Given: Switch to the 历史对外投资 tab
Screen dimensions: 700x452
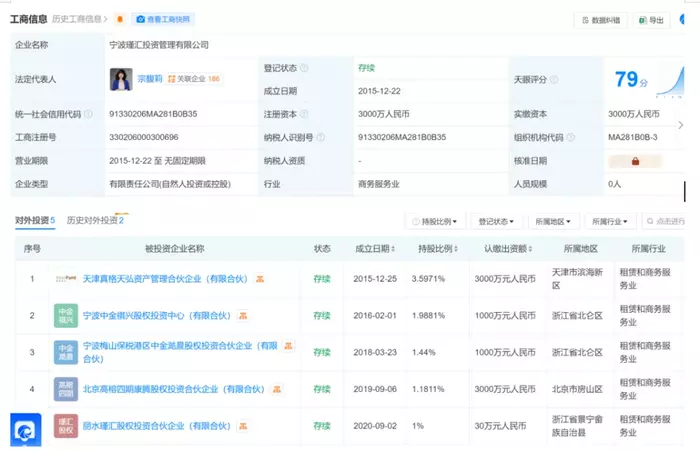Looking at the screenshot, I should 94,220.
